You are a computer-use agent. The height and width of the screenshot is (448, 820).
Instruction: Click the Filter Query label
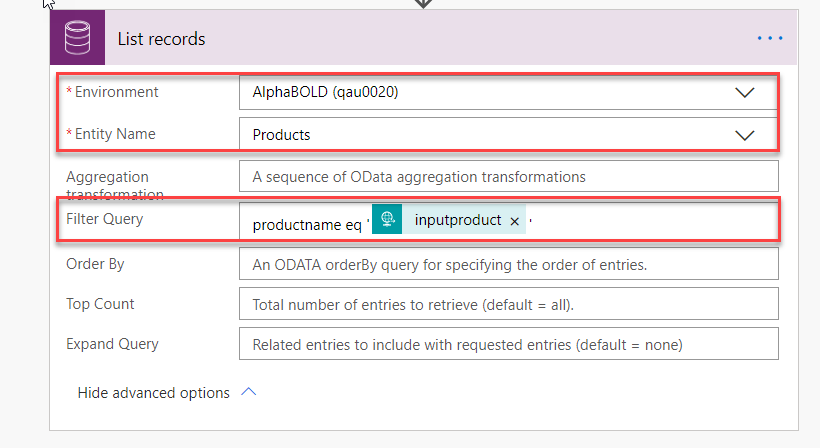pos(104,219)
